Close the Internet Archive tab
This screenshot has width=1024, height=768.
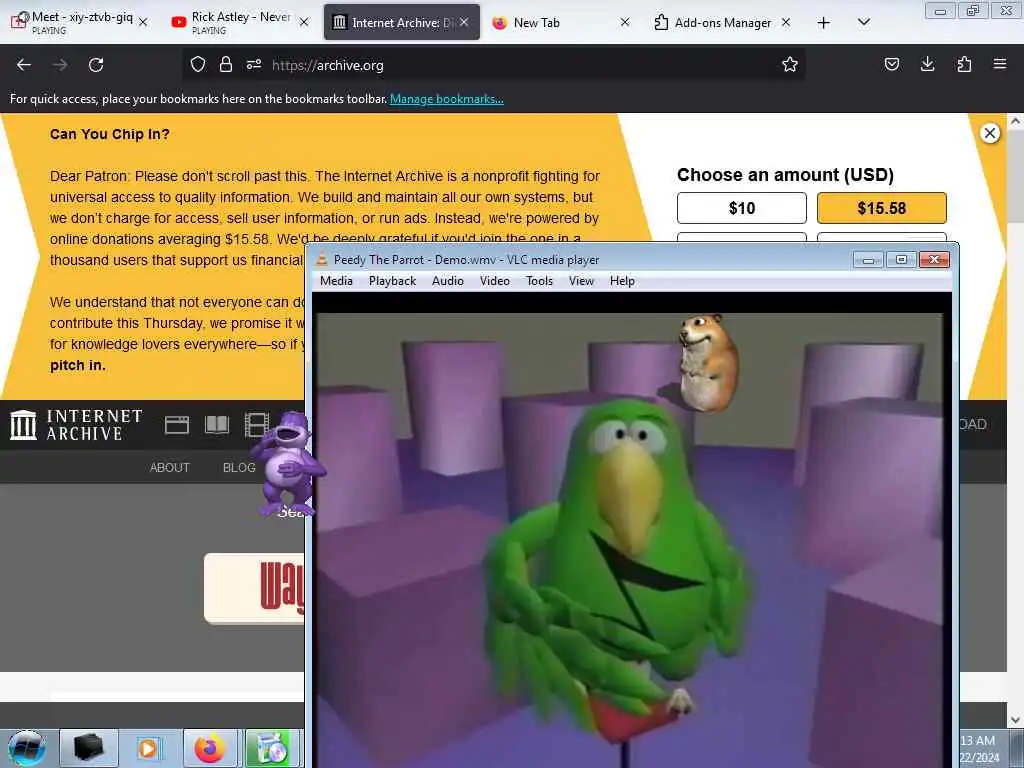[x=464, y=22]
